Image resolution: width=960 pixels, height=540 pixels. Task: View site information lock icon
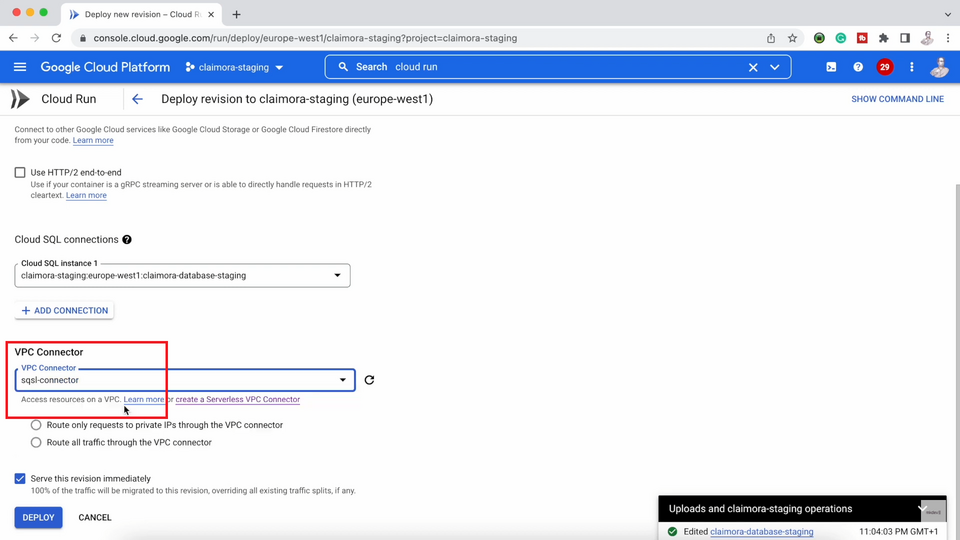pos(83,38)
